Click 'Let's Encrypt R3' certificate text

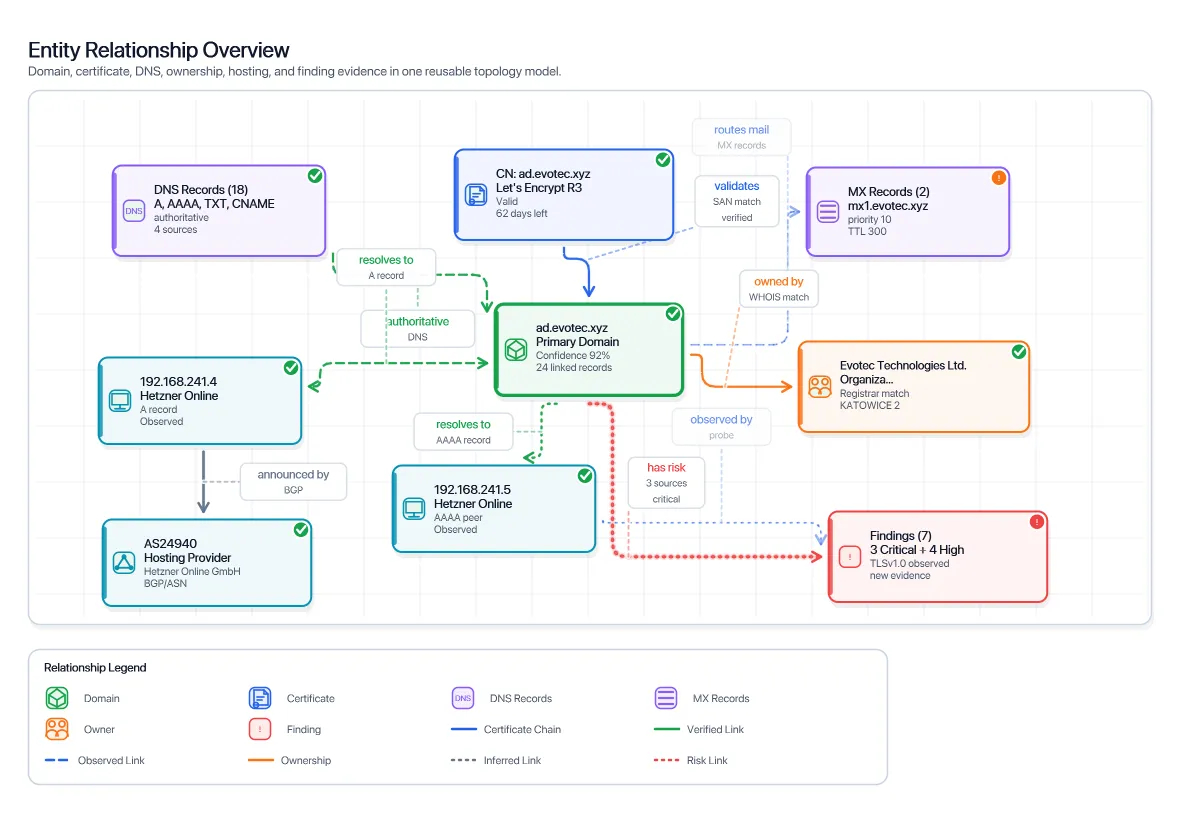coord(539,188)
